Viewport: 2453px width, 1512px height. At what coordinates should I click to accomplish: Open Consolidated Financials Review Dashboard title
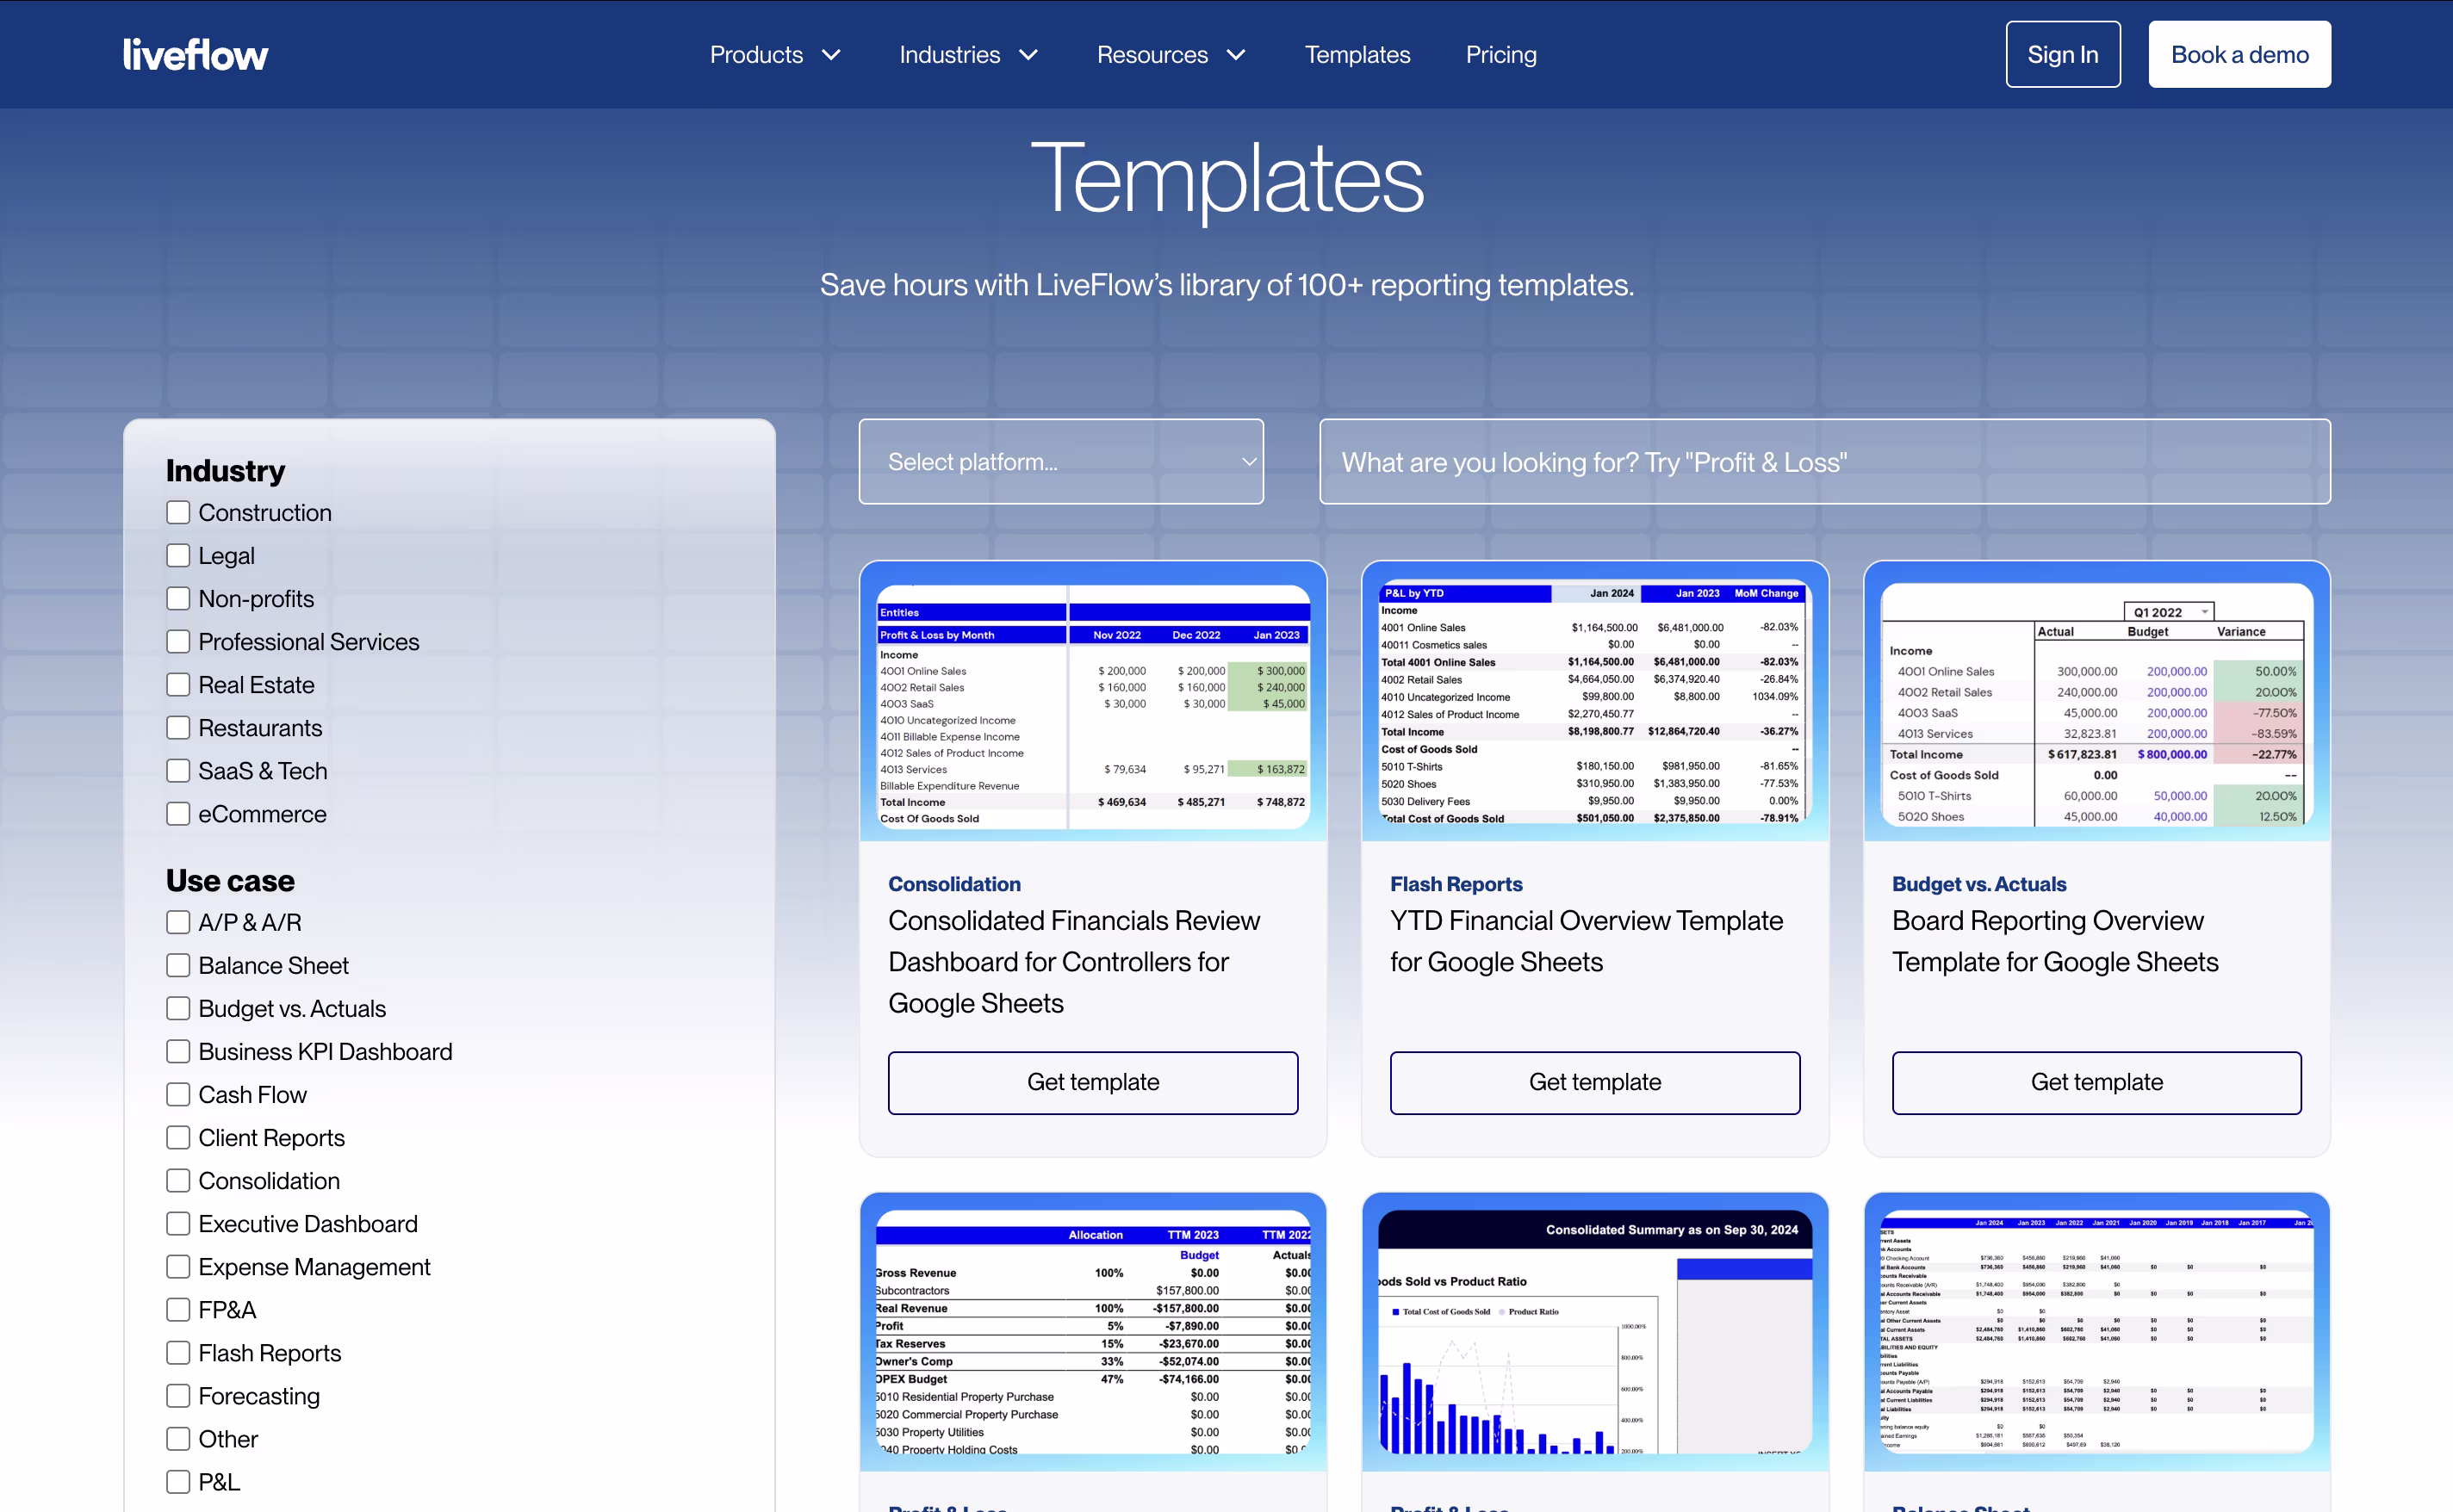pyautogui.click(x=1074, y=961)
